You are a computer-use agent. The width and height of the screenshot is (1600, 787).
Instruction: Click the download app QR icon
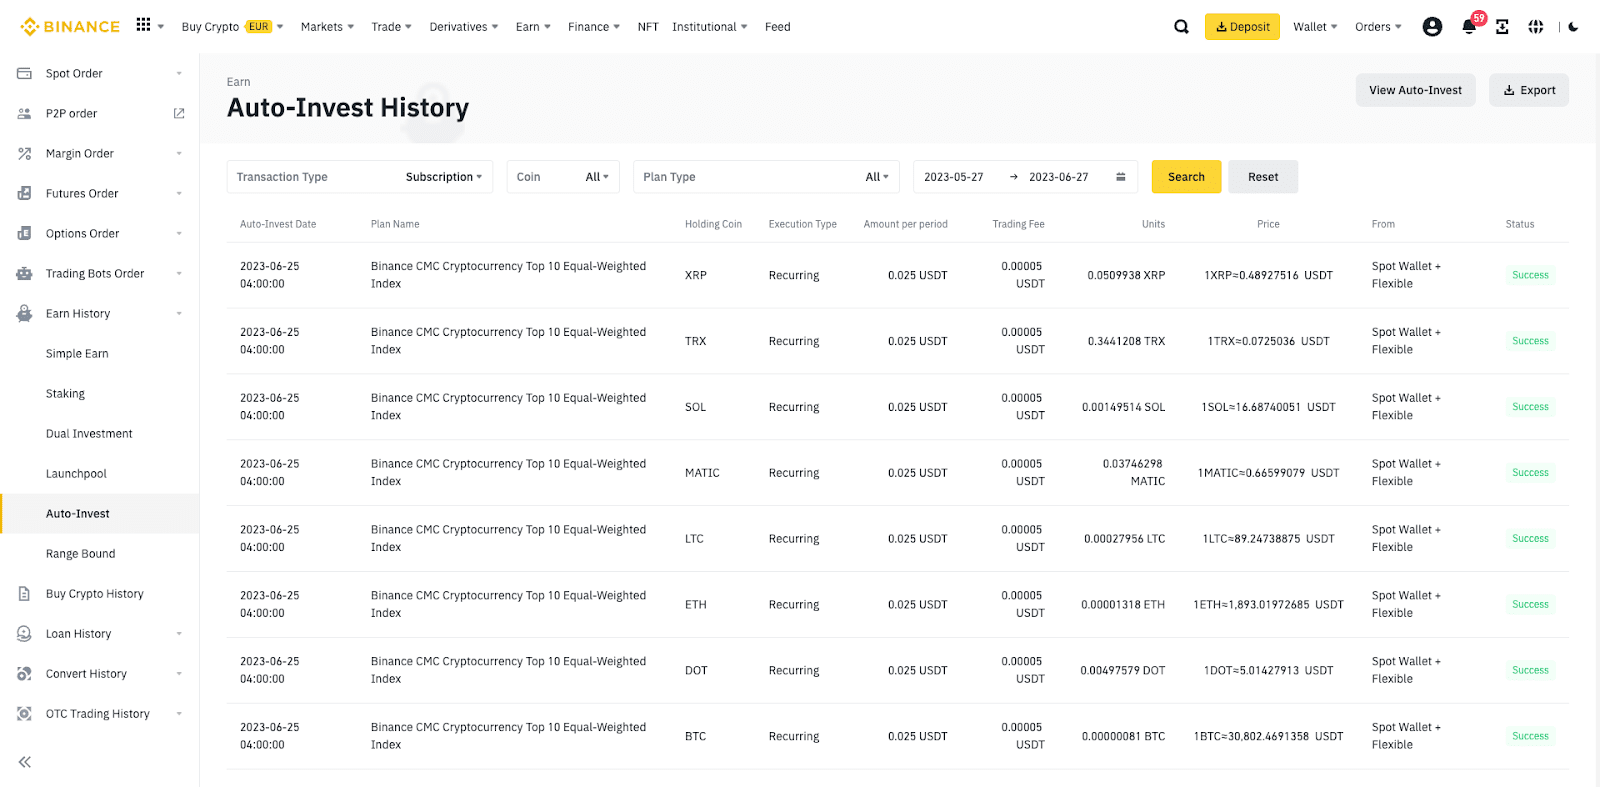pyautogui.click(x=1502, y=27)
